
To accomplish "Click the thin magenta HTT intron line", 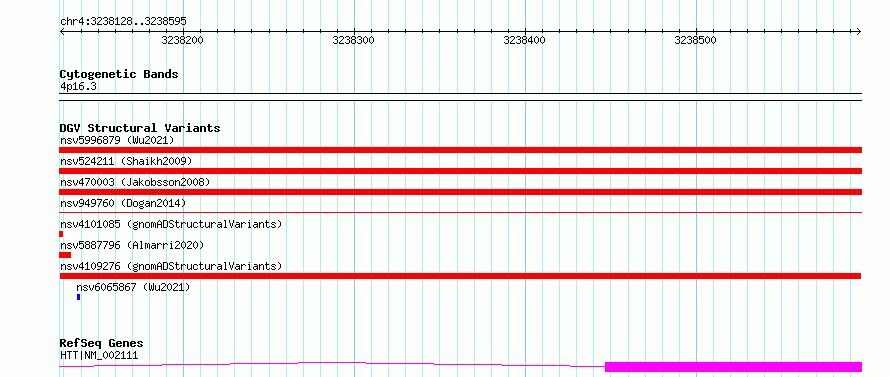I will tap(332, 364).
